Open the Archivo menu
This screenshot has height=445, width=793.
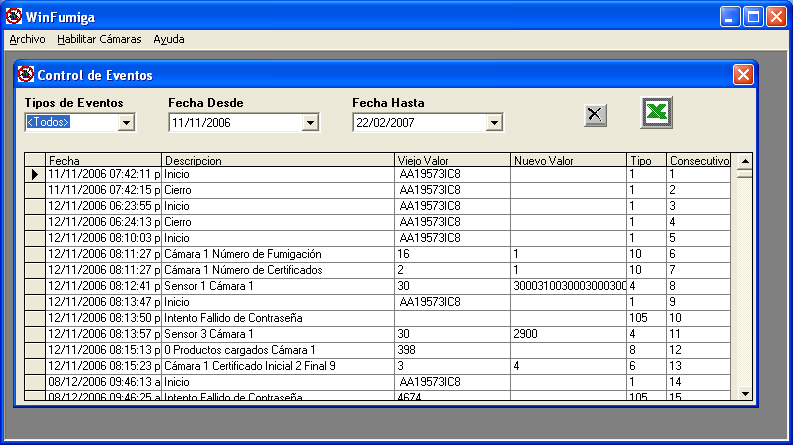pyautogui.click(x=27, y=39)
